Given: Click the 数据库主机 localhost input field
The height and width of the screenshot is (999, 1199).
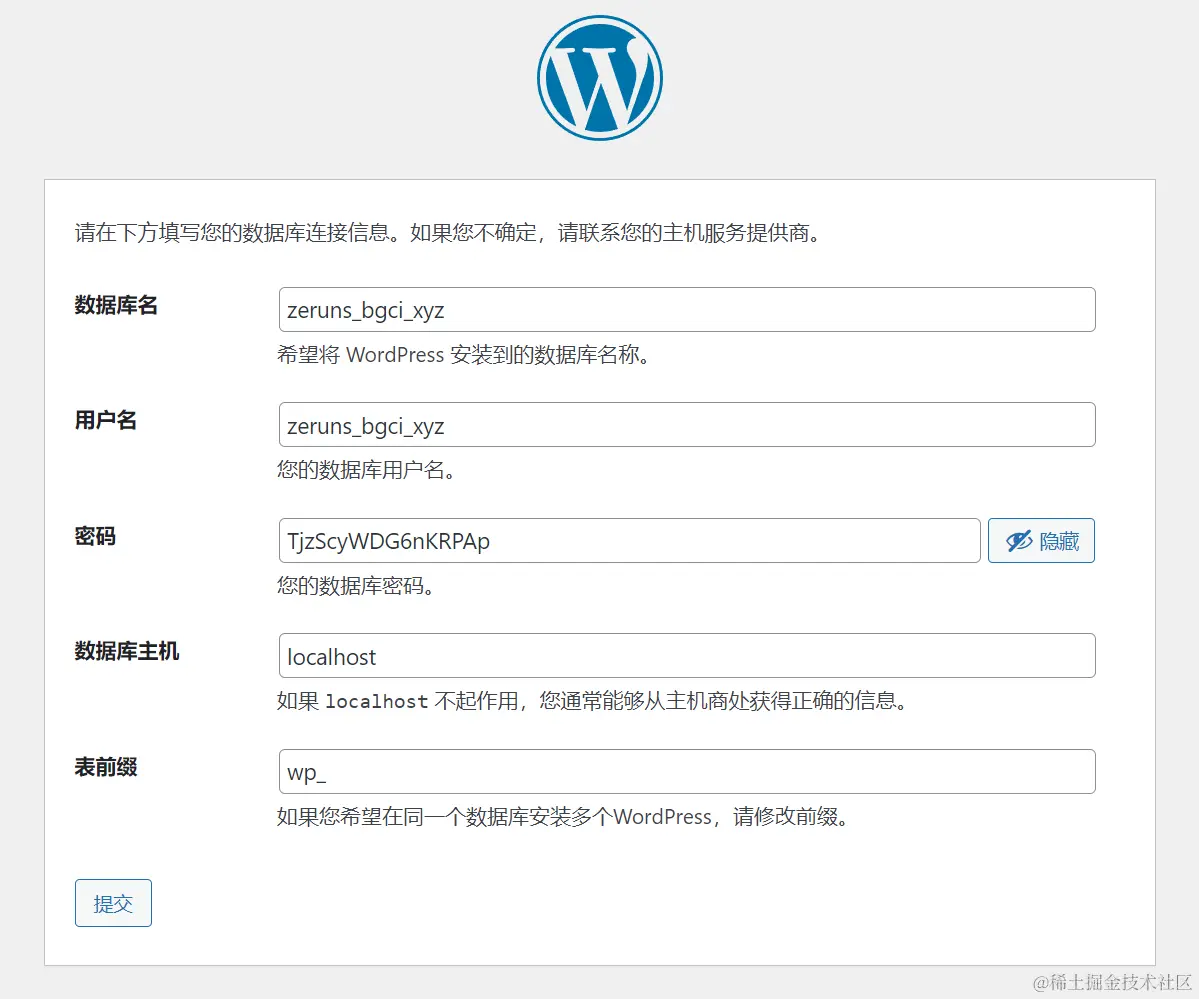Looking at the screenshot, I should pyautogui.click(x=687, y=656).
